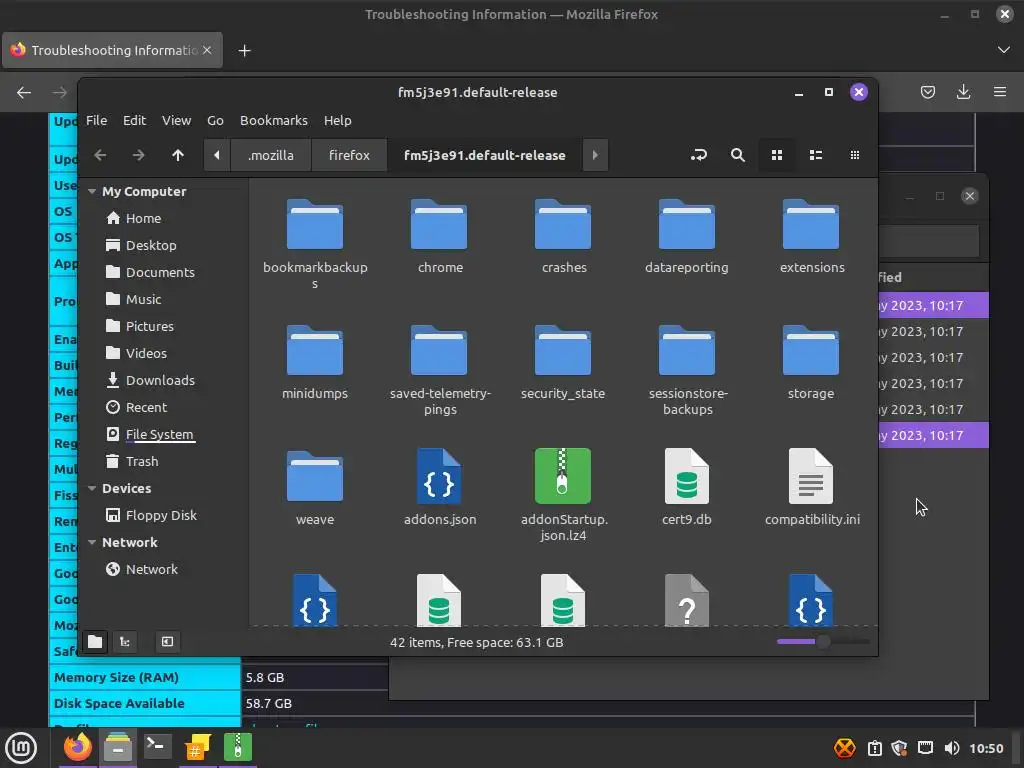1024x768 pixels.
Task: Open Home in the sidebar
Action: point(133,219)
